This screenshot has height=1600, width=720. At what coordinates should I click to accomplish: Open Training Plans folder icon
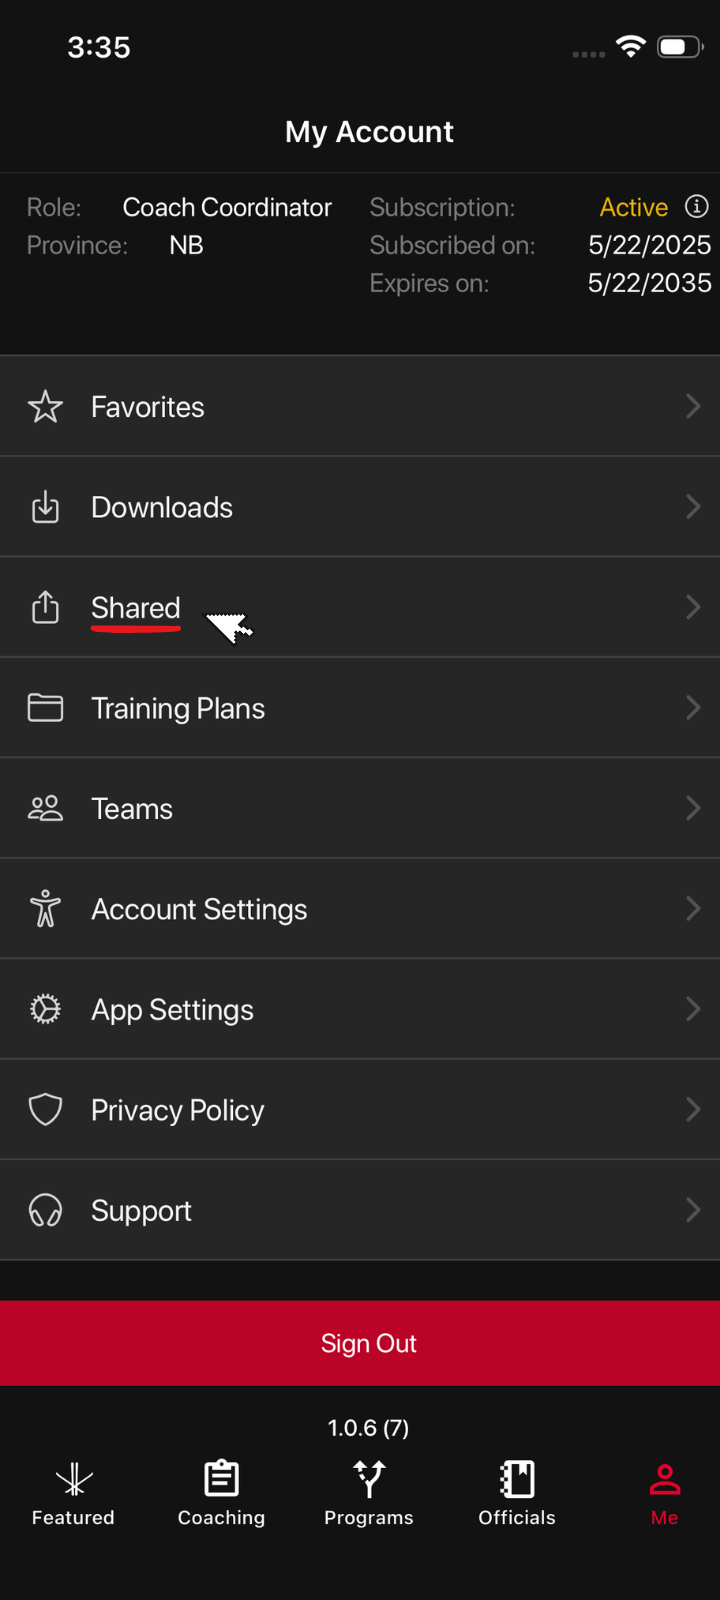pyautogui.click(x=45, y=707)
